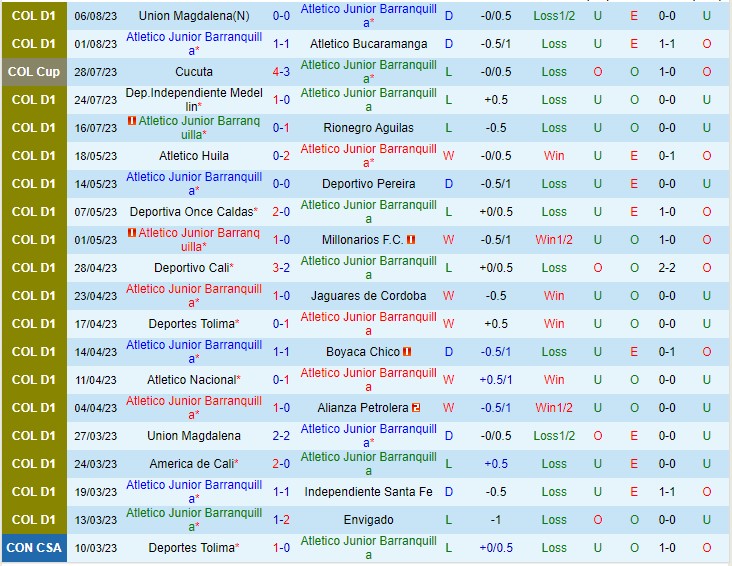Click the CON CSA league label

coord(34,548)
